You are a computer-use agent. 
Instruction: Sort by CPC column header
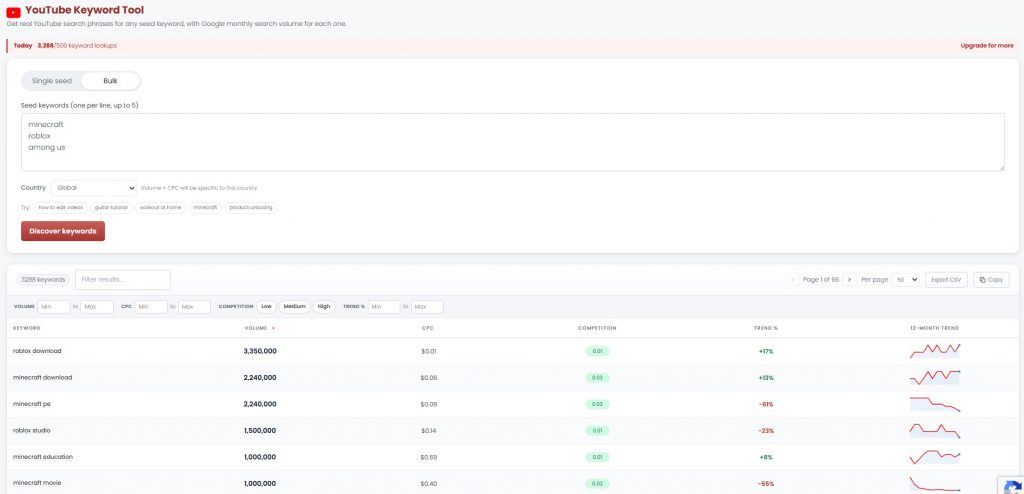click(428, 328)
